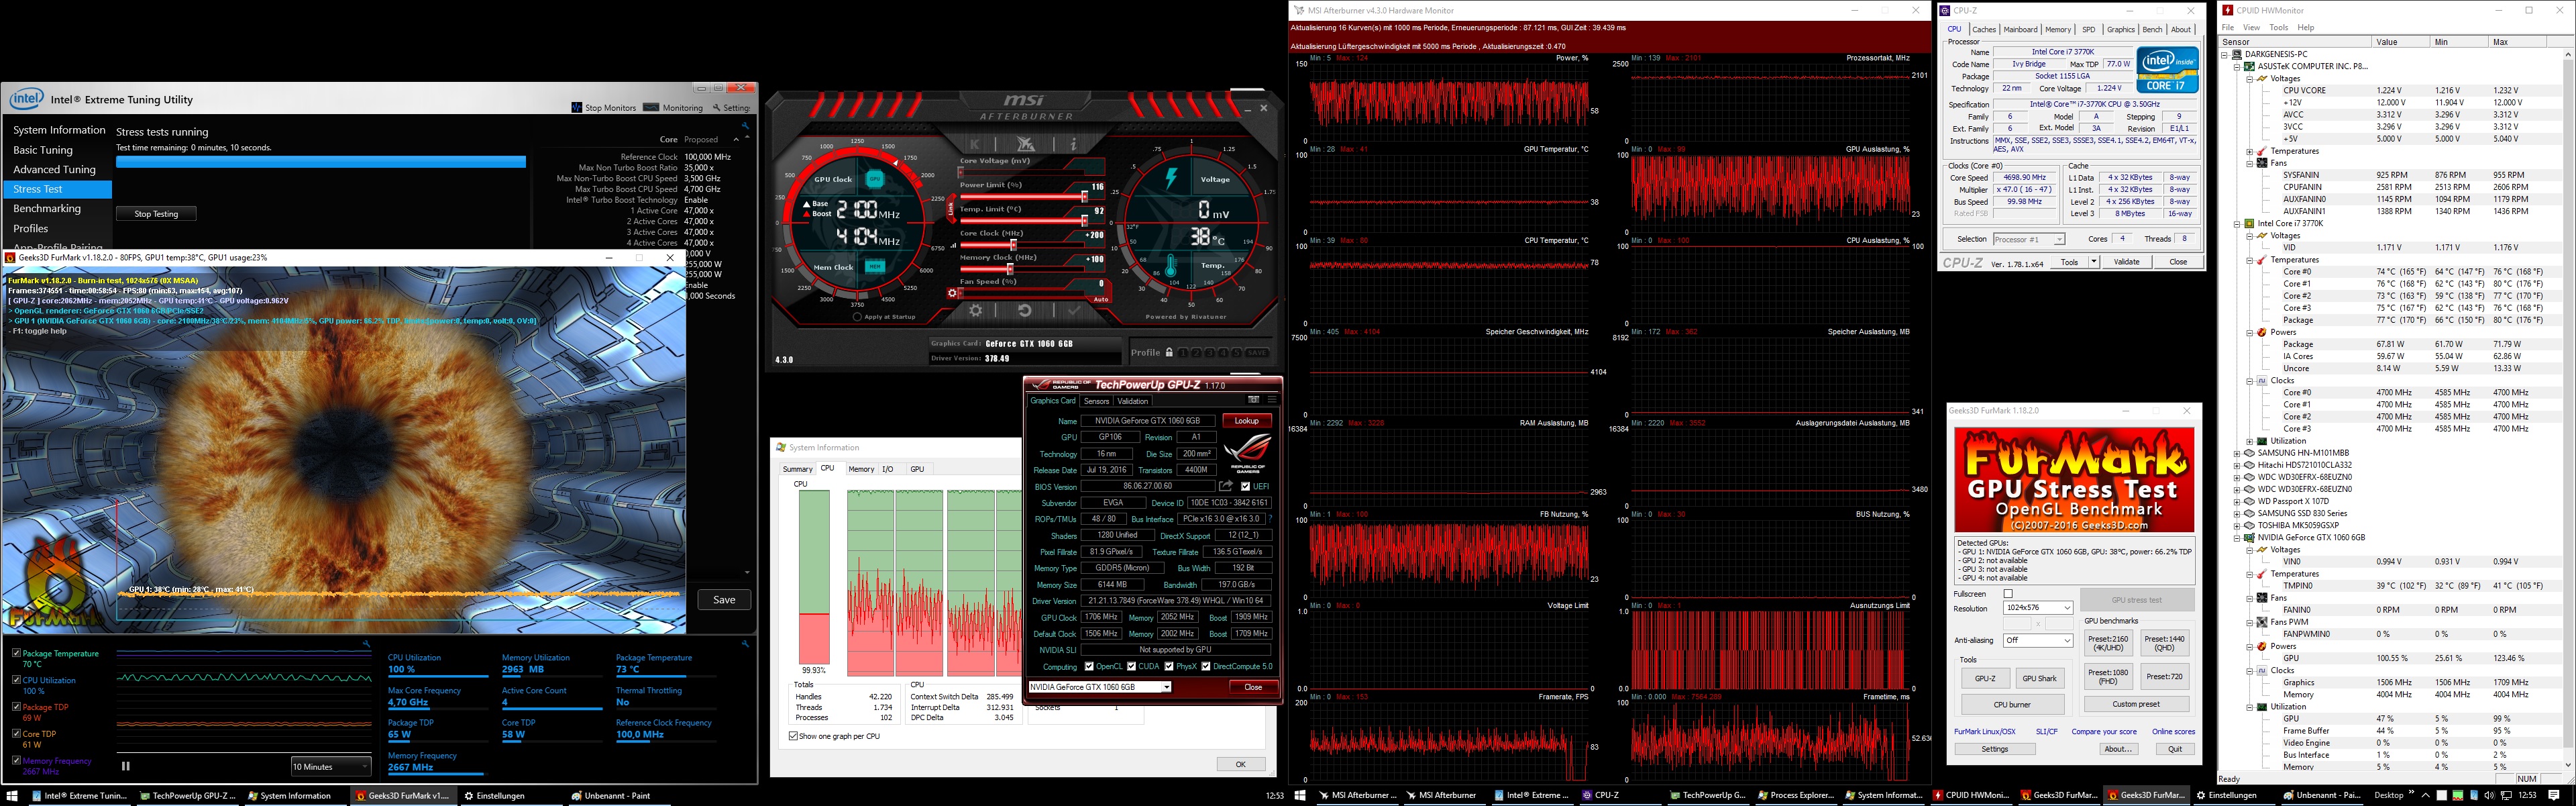This screenshot has width=2576, height=806.
Task: Uncheck Package Temperature monitor in XTU
Action: pyautogui.click(x=16, y=653)
